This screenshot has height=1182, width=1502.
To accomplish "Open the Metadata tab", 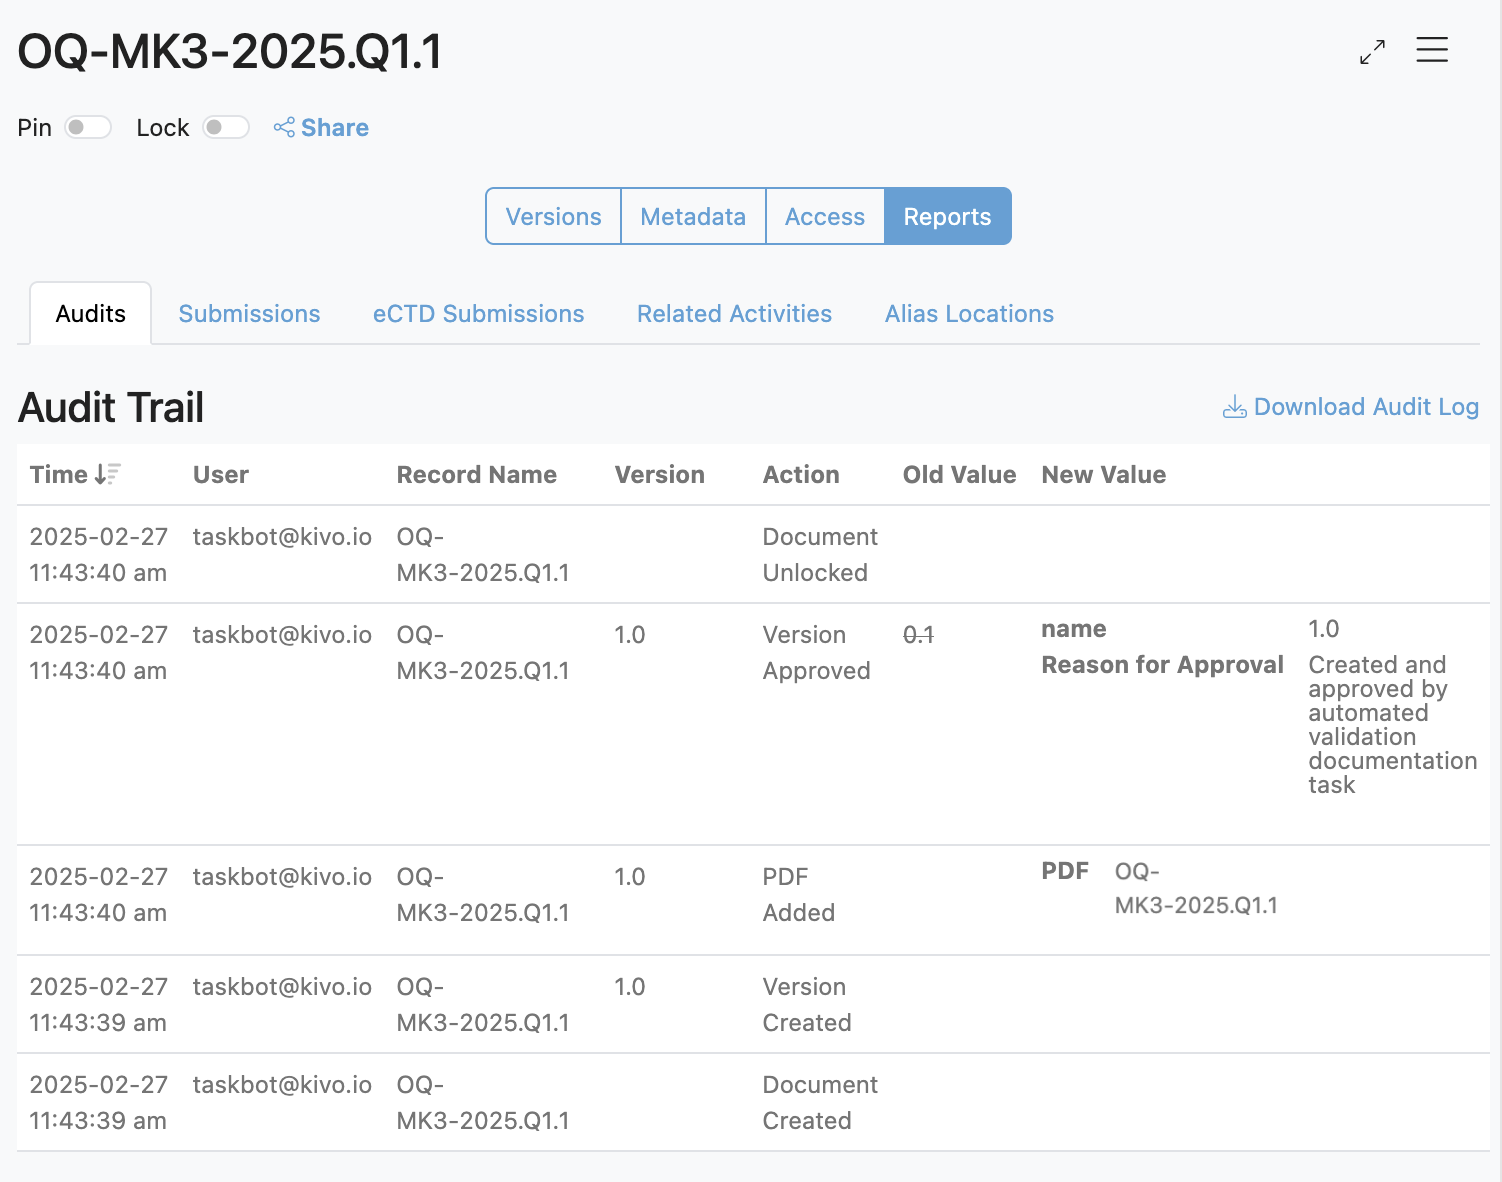I will point(693,216).
